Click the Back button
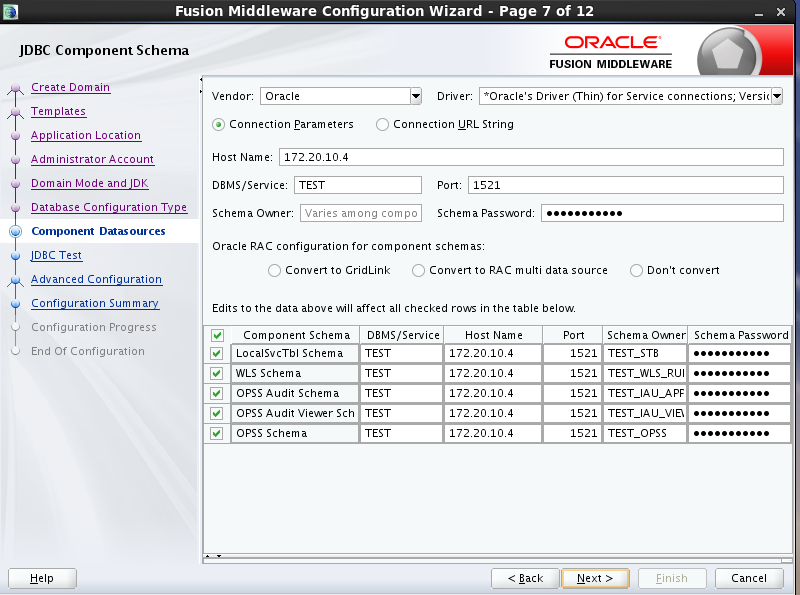The image size is (800, 595). [x=524, y=578]
